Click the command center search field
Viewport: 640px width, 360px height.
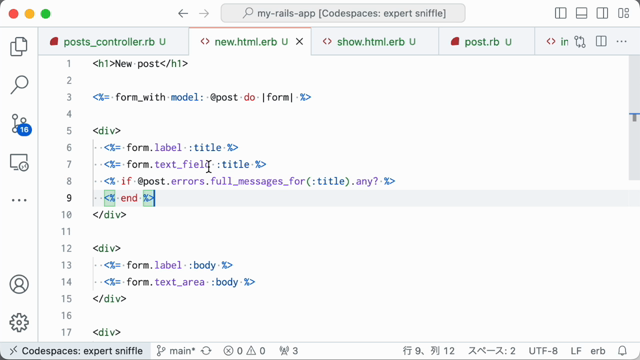click(x=343, y=13)
